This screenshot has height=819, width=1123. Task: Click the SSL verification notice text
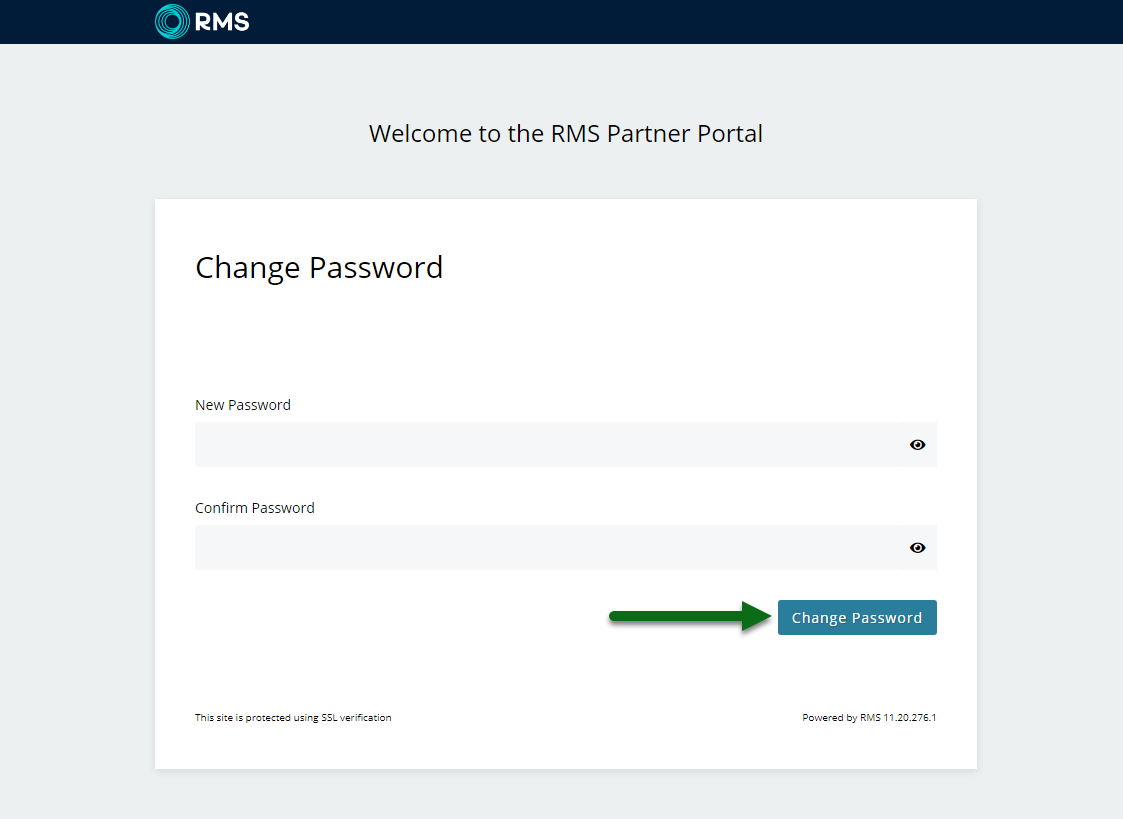(293, 717)
